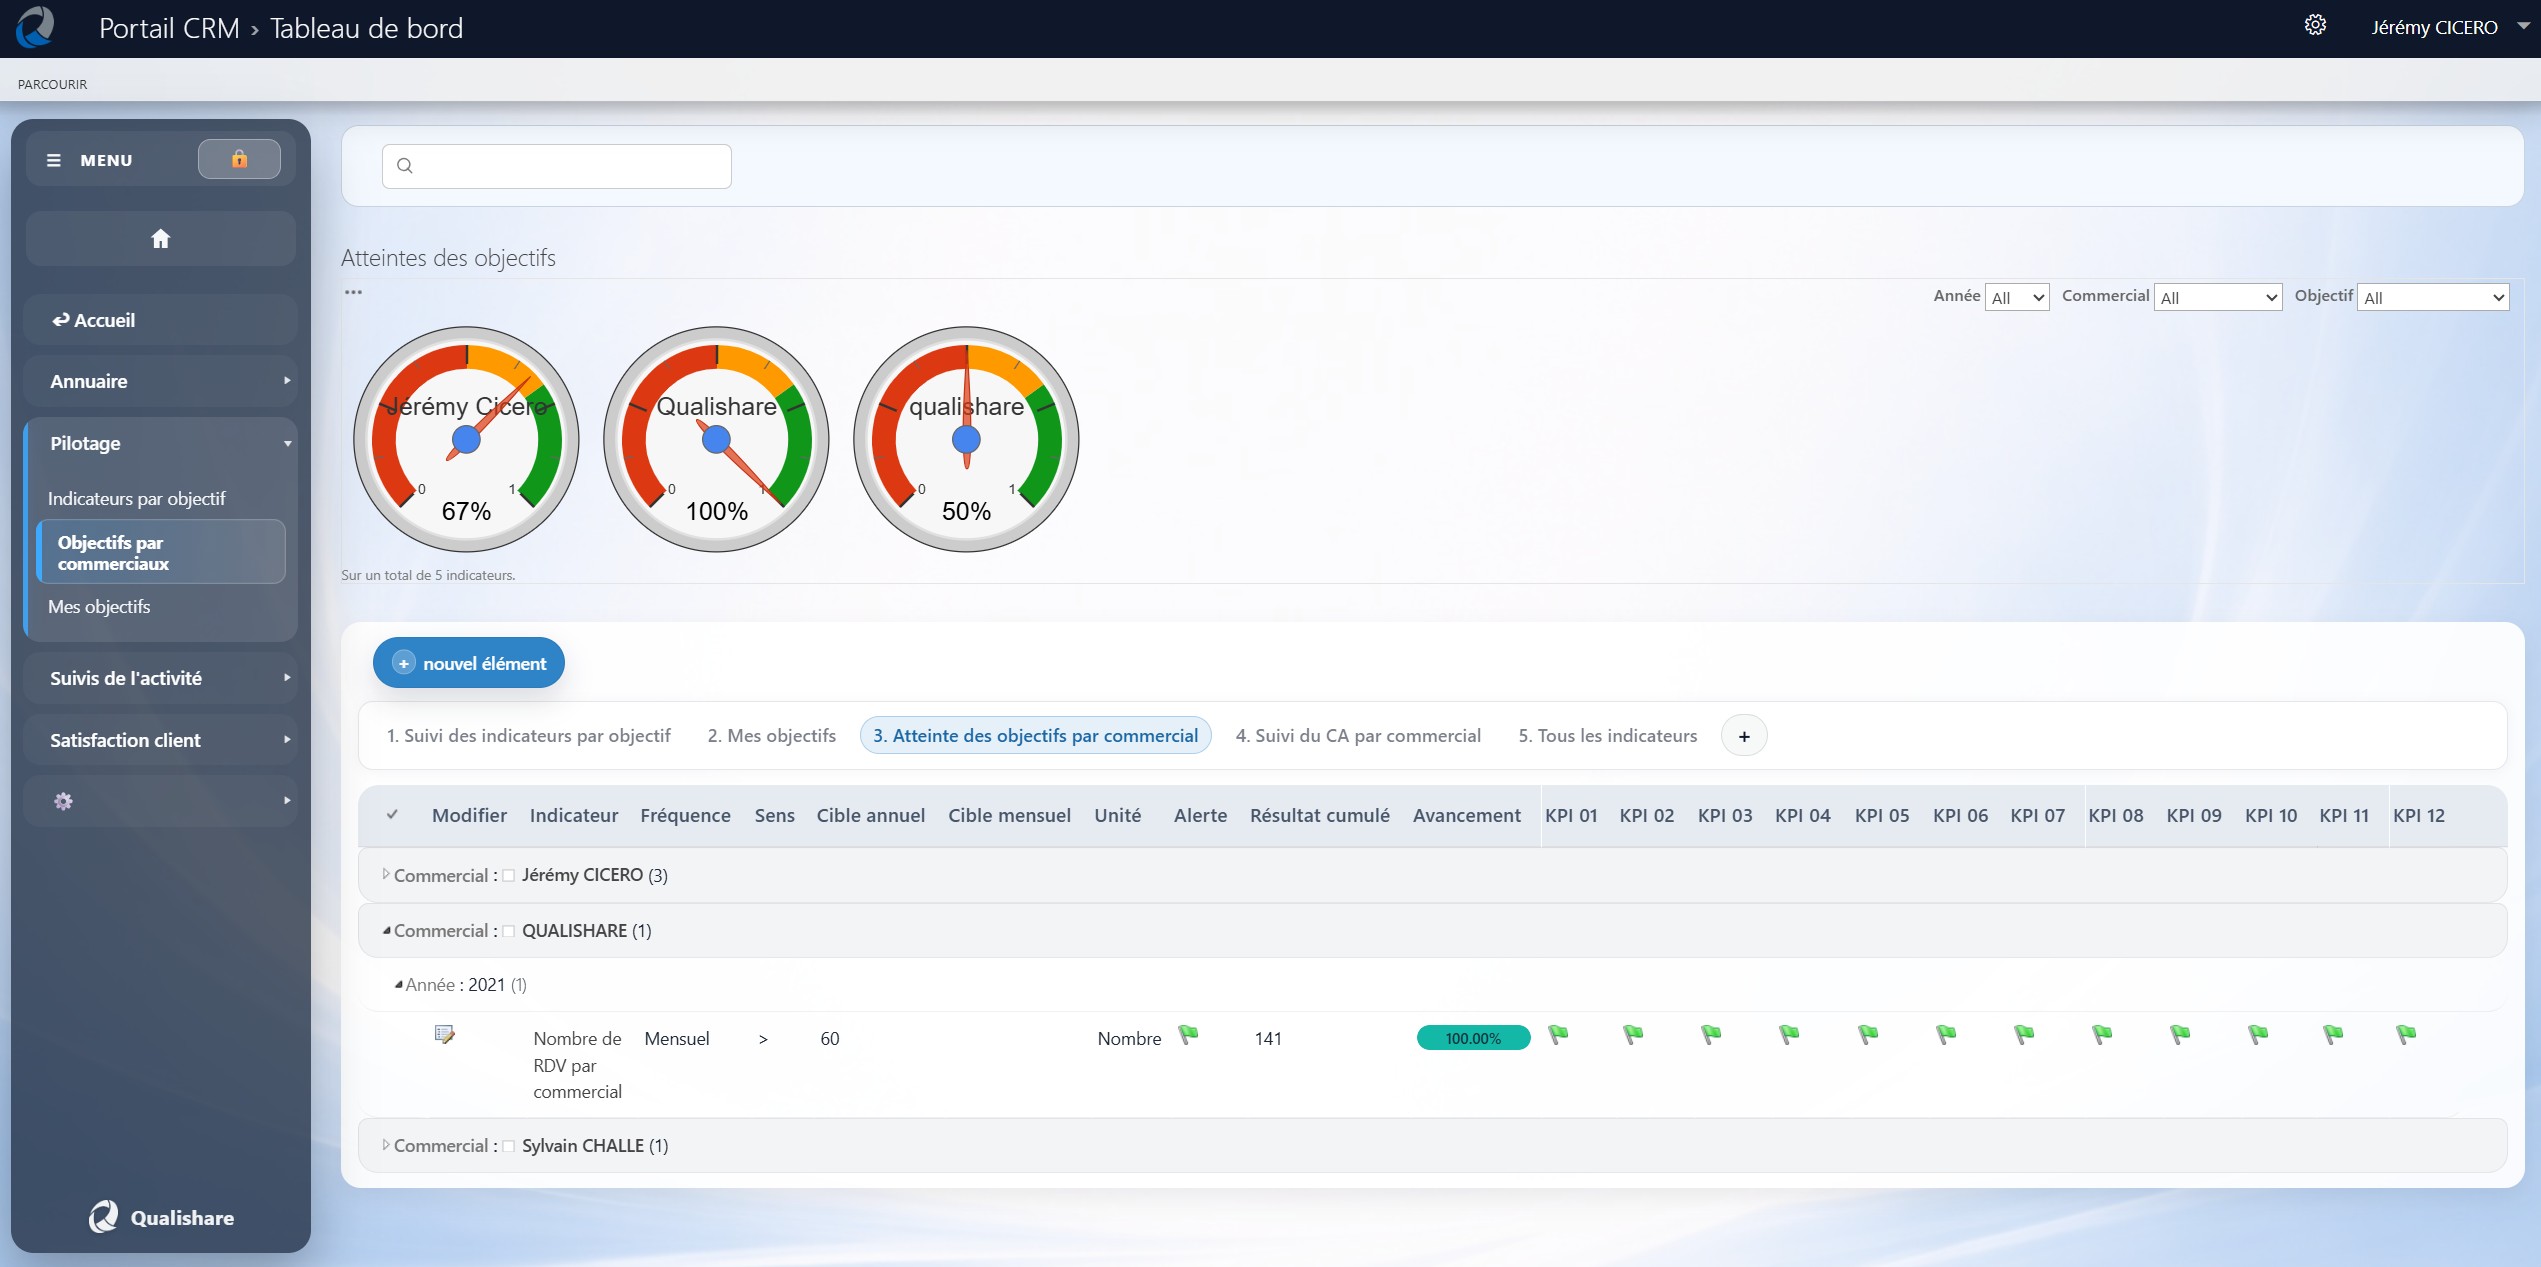Sort by the Résultat cumulé column header
2541x1267 pixels.
click(x=1320, y=815)
